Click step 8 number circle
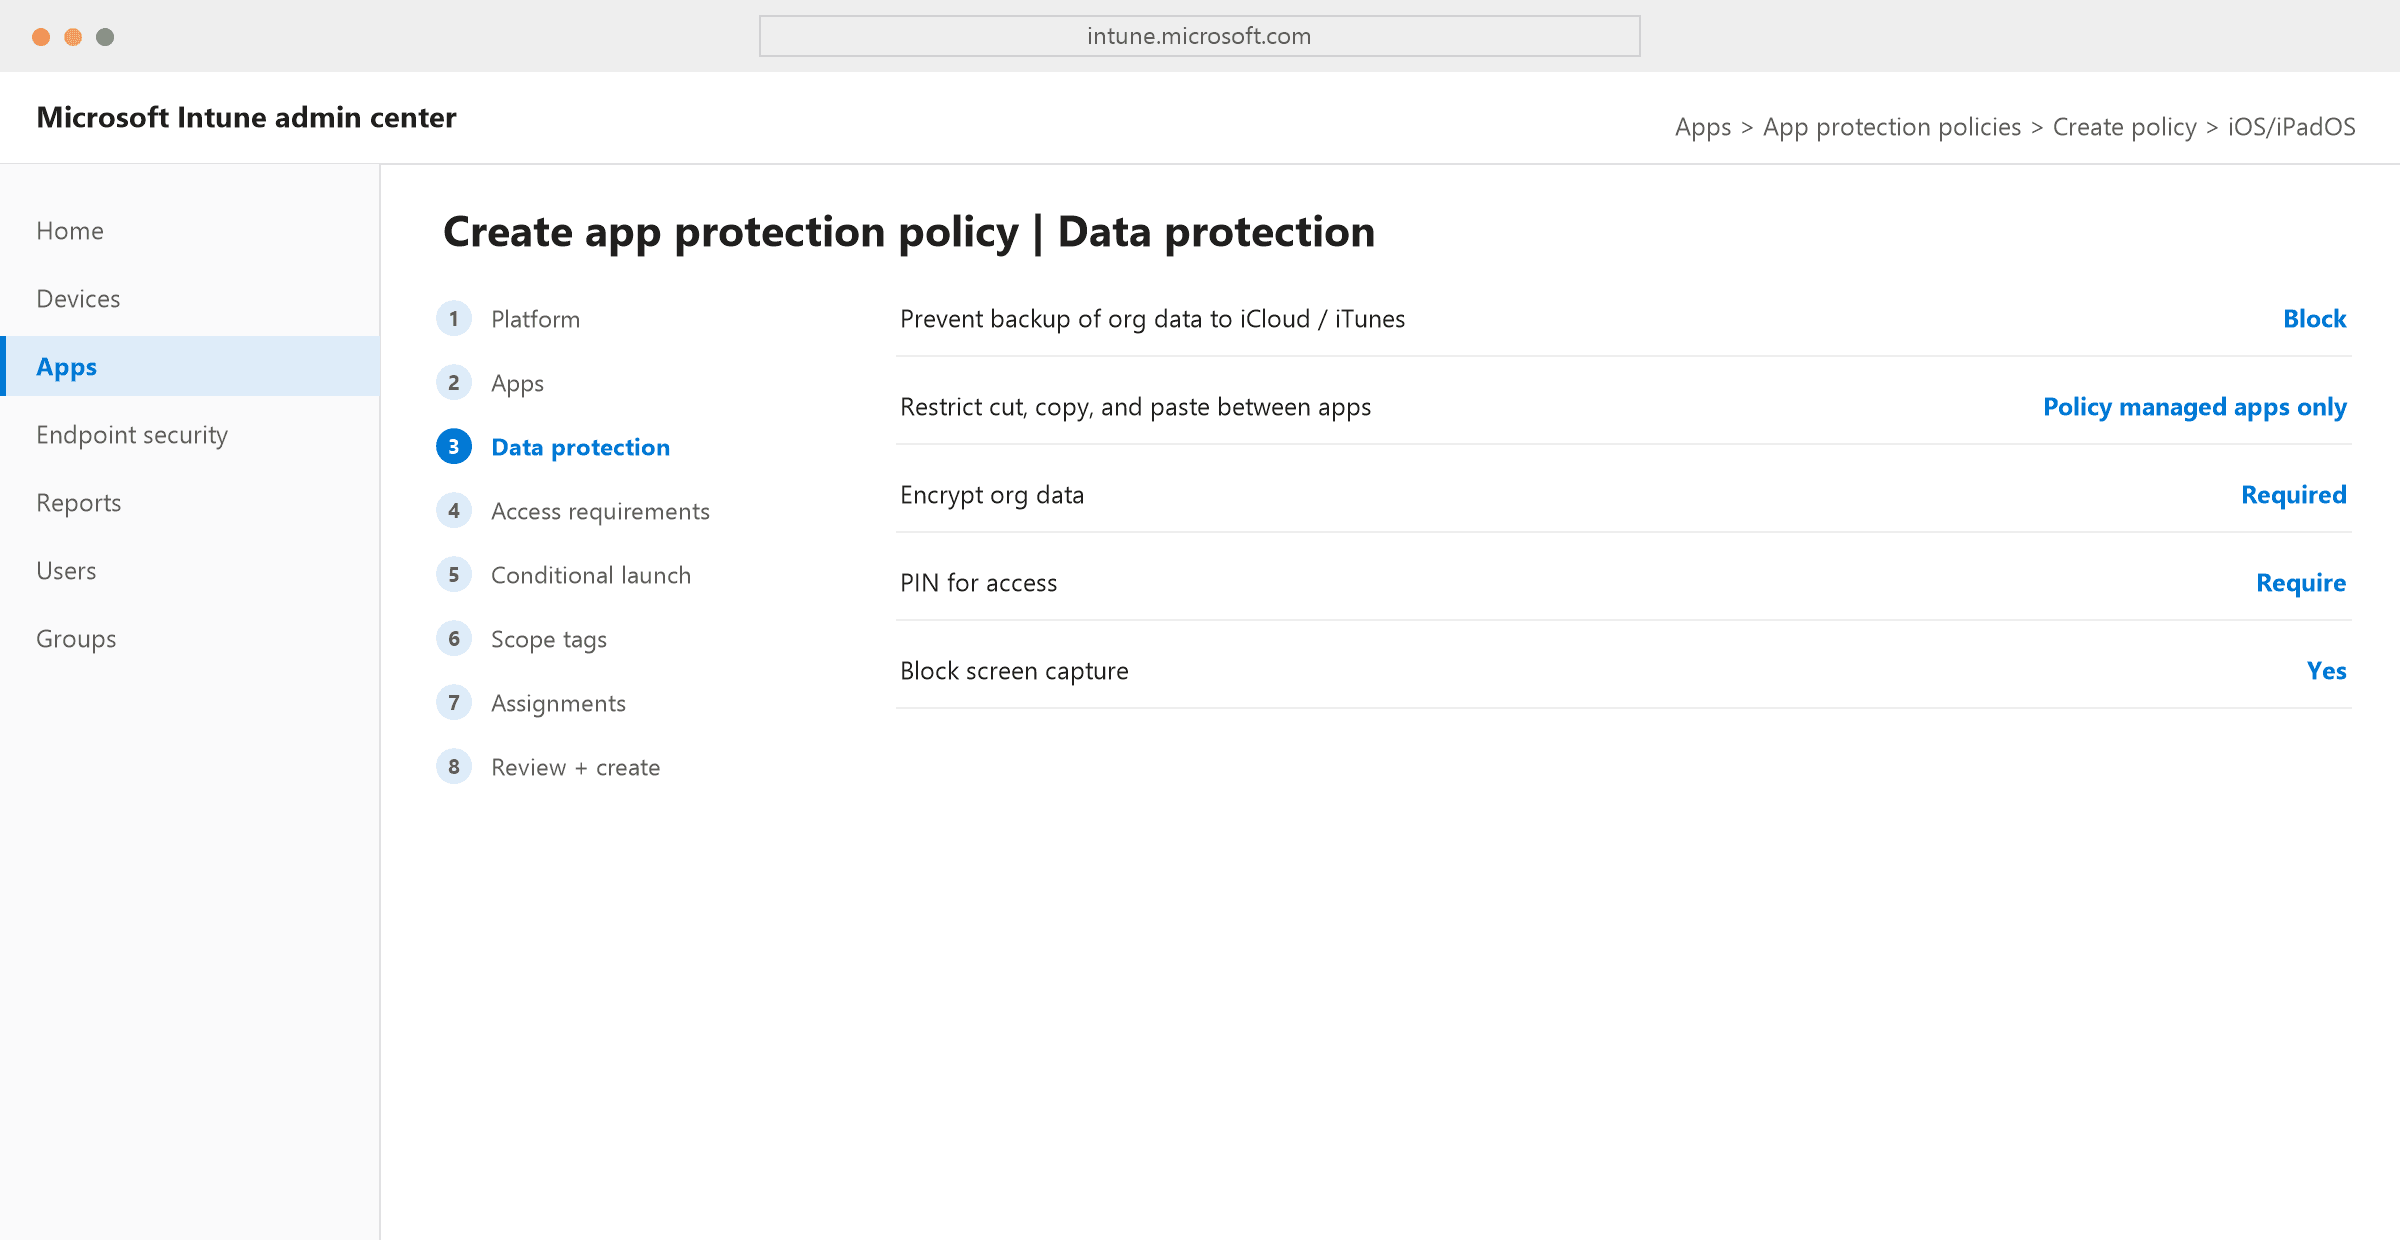 [454, 767]
